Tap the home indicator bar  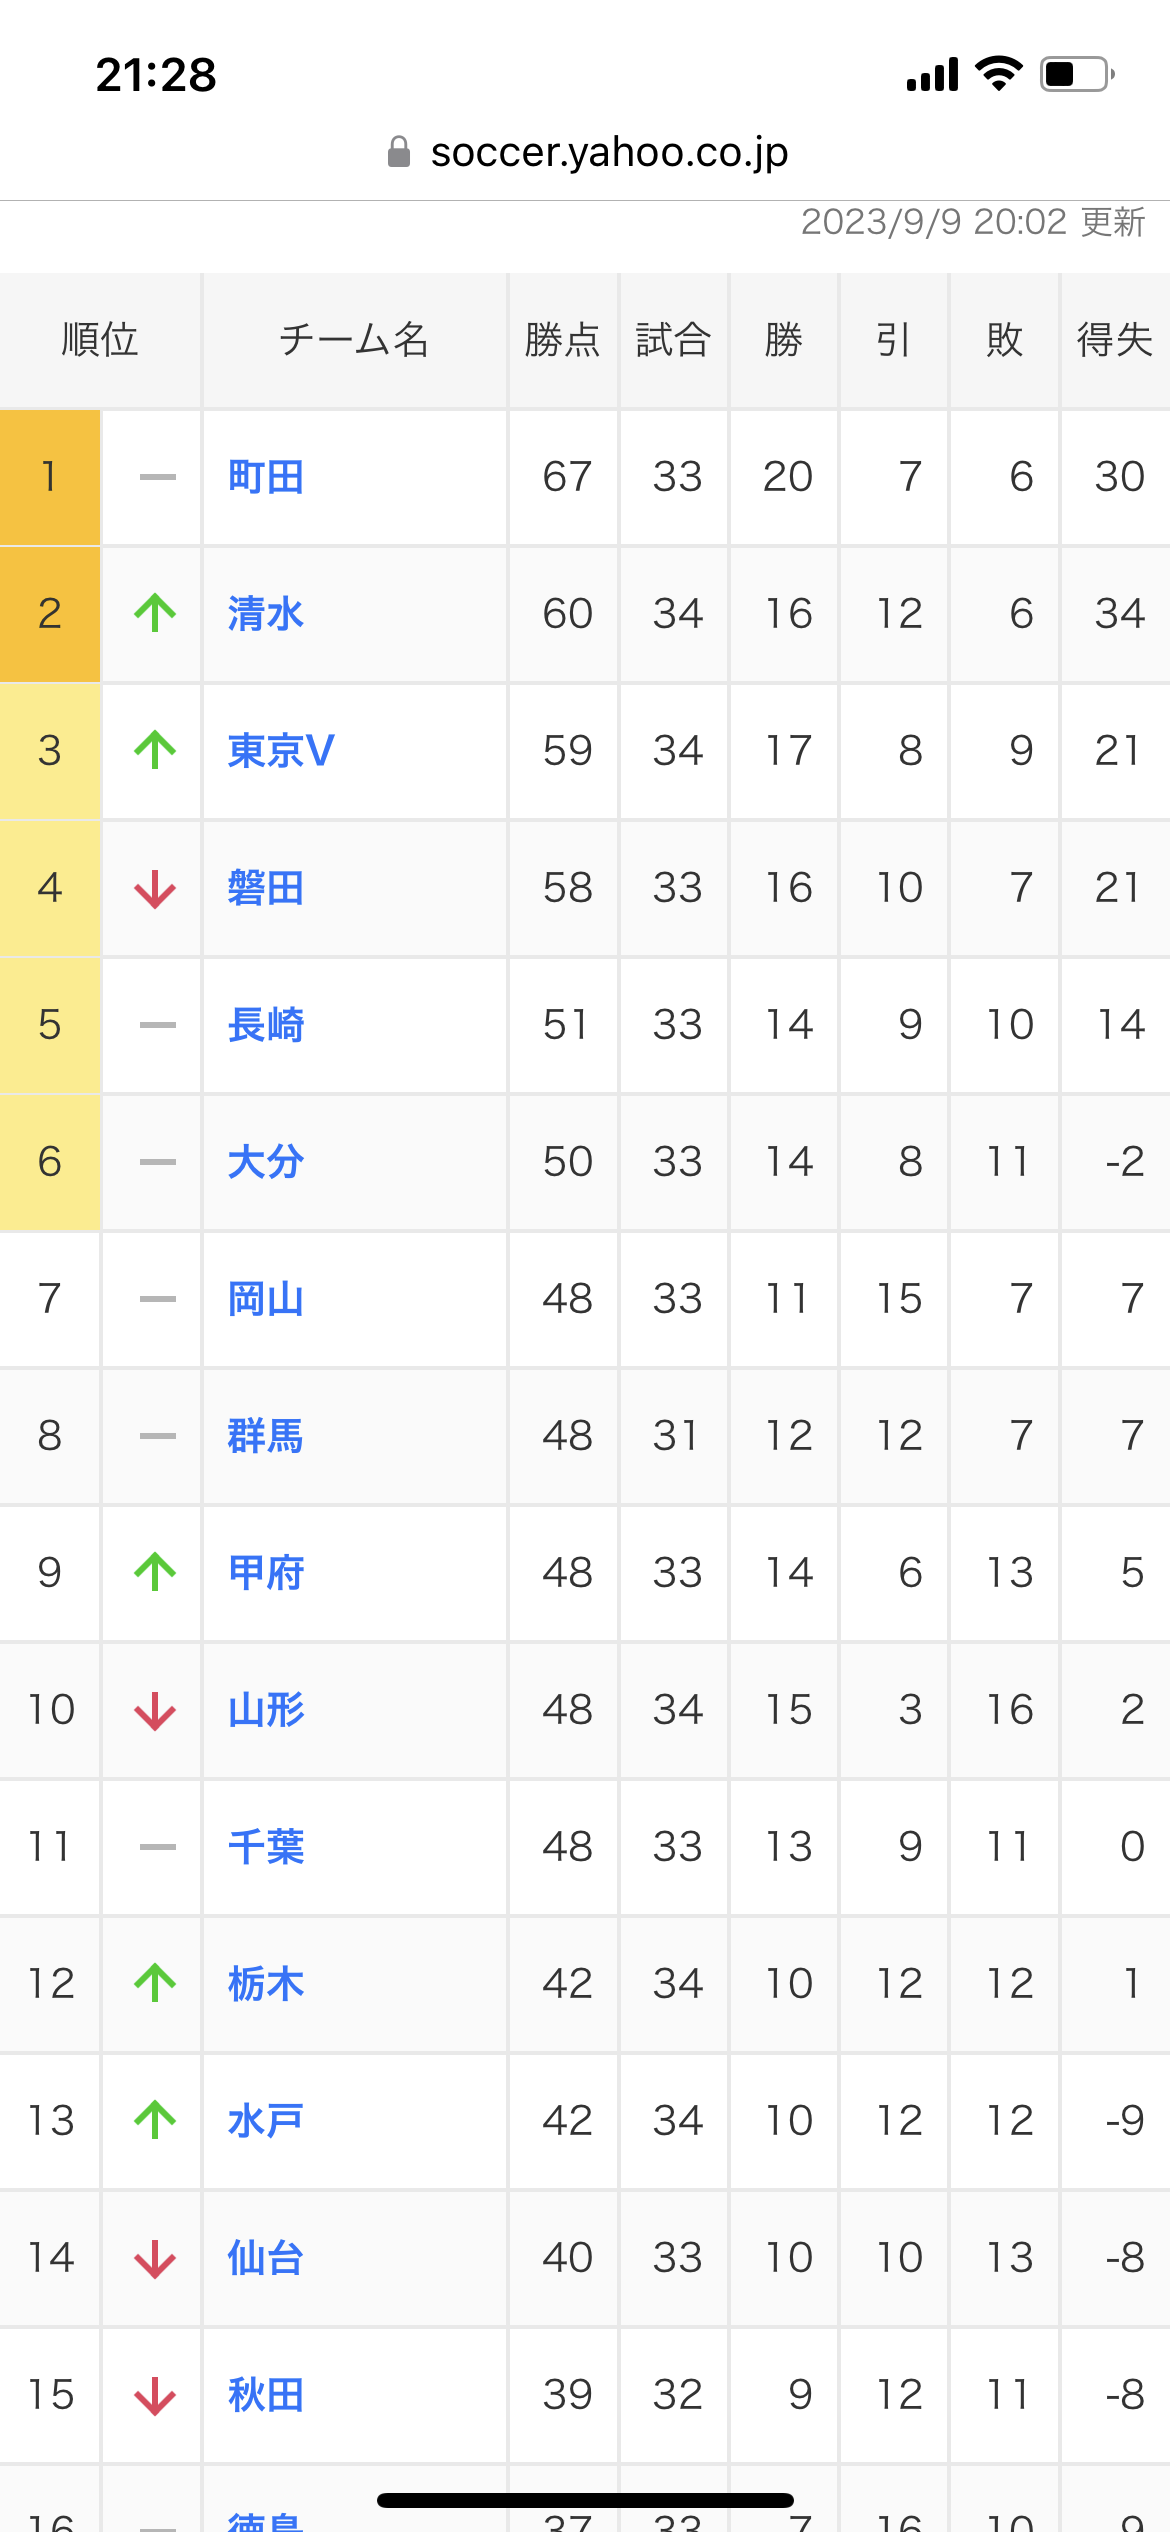tap(585, 2501)
